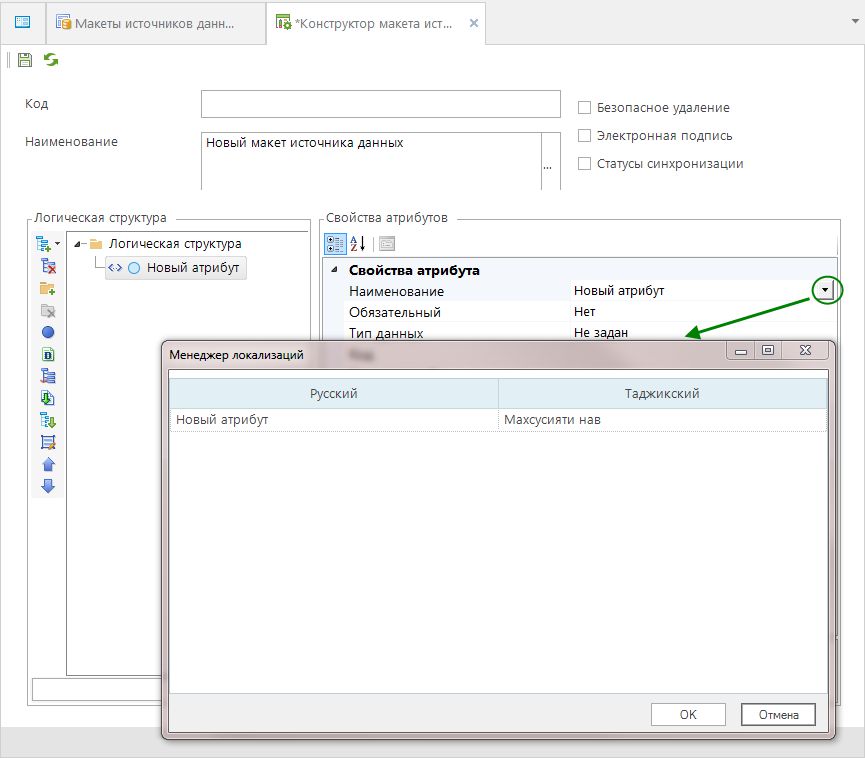Switch attribute properties to categorized view
Viewport: 865px width, 758px height.
[336, 243]
